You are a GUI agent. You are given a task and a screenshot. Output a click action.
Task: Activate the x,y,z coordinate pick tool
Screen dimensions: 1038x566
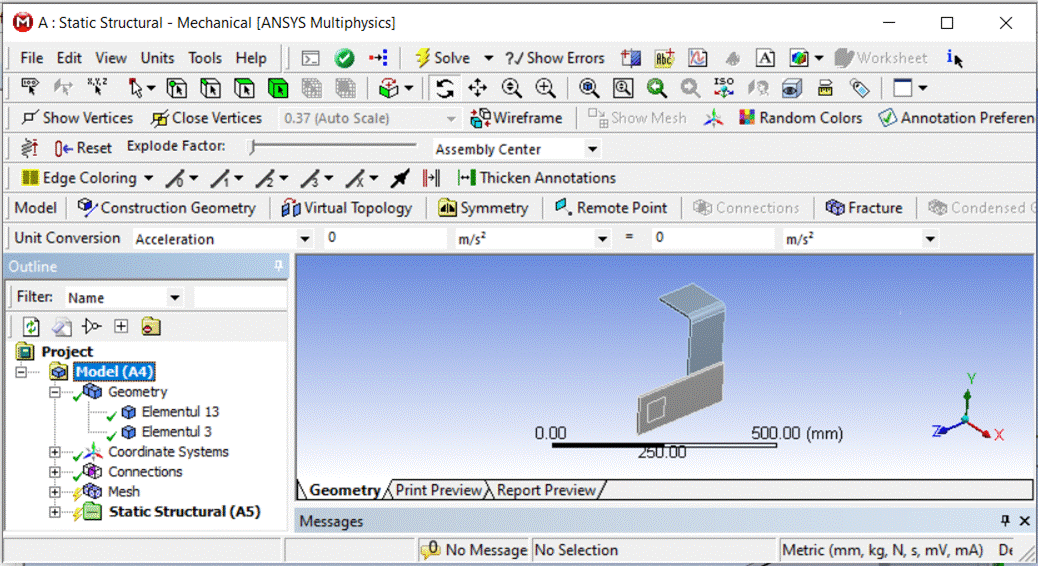97,87
